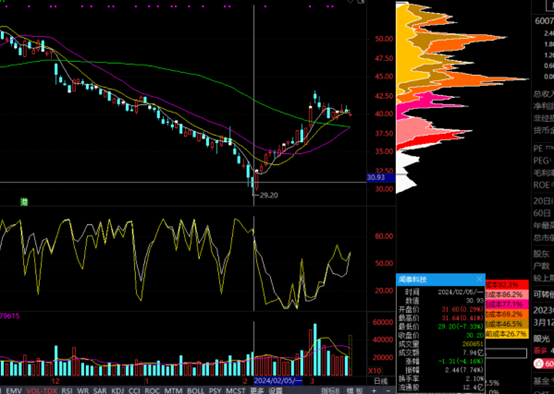Choose the SAR indicator tab
The width and height of the screenshot is (554, 394).
[100, 390]
